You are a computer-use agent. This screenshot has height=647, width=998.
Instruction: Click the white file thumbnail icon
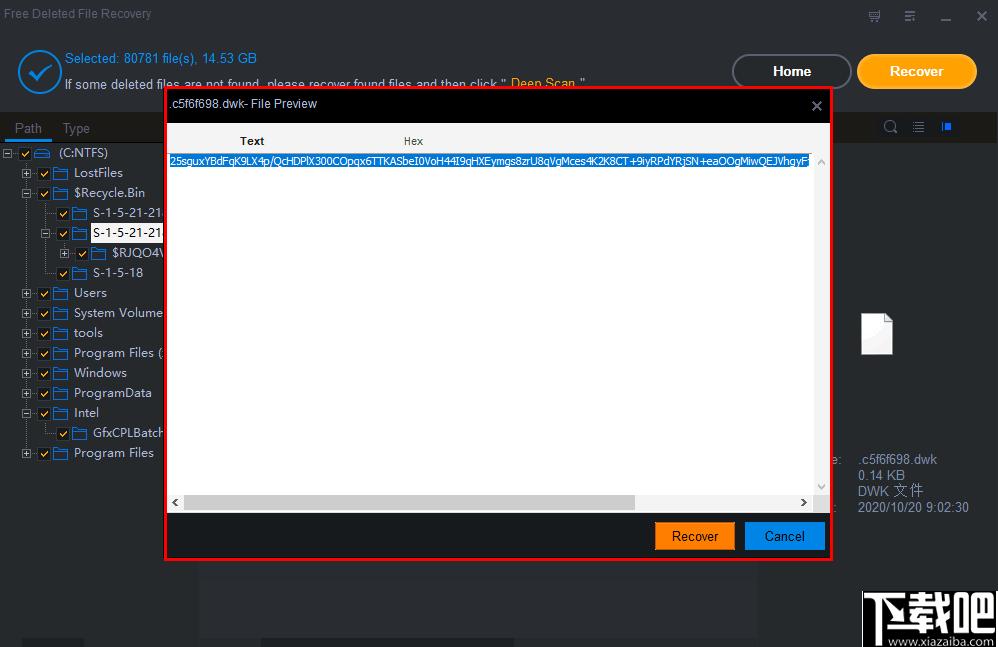876,334
